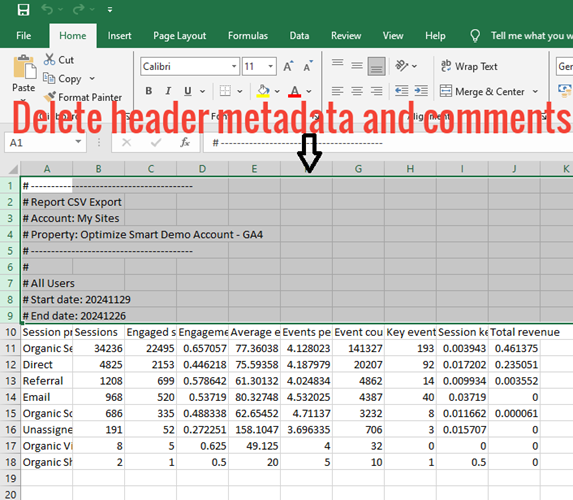The width and height of the screenshot is (573, 500).
Task: Open the View tab
Action: click(x=393, y=36)
